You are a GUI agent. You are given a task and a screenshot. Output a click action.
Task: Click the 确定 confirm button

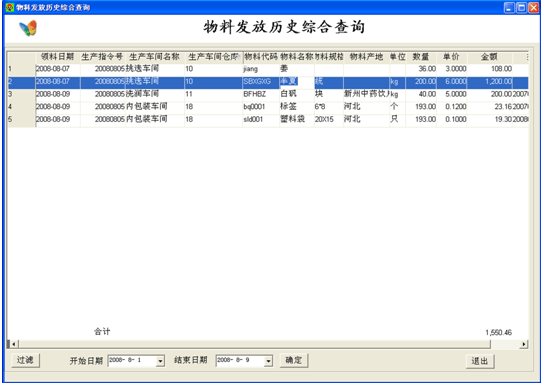coord(294,360)
